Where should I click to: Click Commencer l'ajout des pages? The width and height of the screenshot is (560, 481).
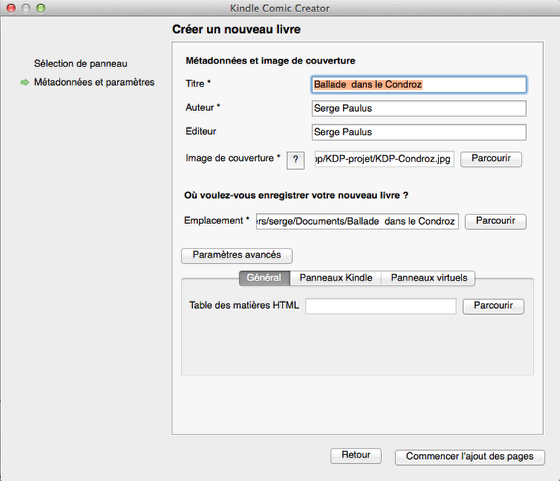[470, 457]
